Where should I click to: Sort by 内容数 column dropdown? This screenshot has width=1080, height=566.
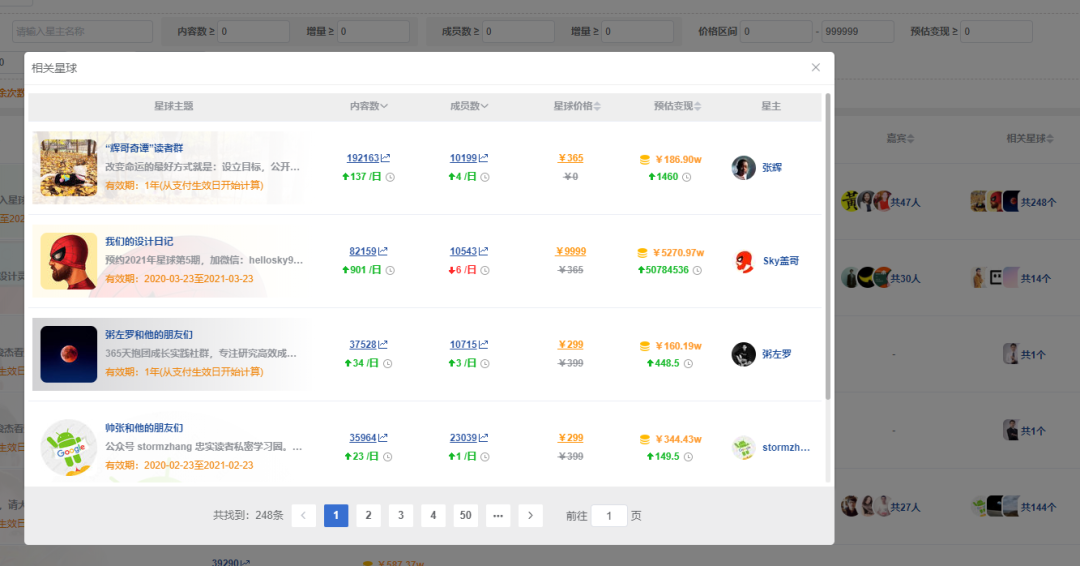[x=369, y=106]
